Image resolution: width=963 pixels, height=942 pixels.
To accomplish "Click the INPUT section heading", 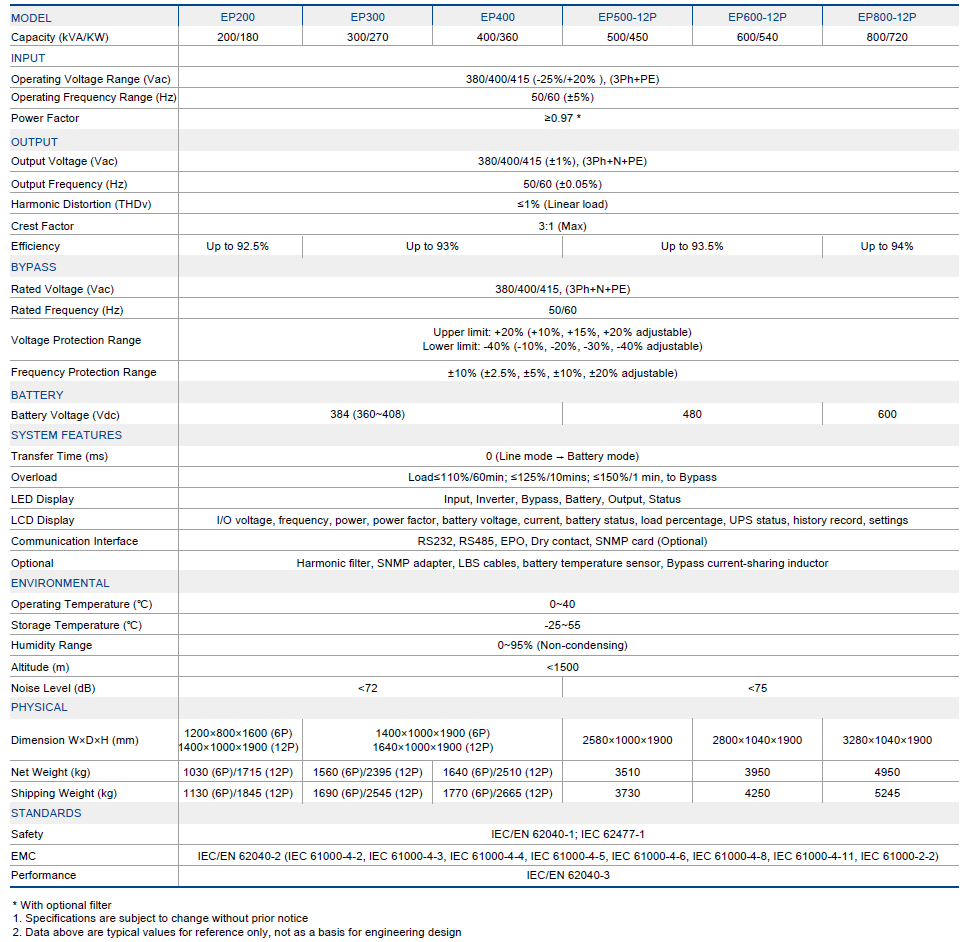I will click(x=28, y=58).
